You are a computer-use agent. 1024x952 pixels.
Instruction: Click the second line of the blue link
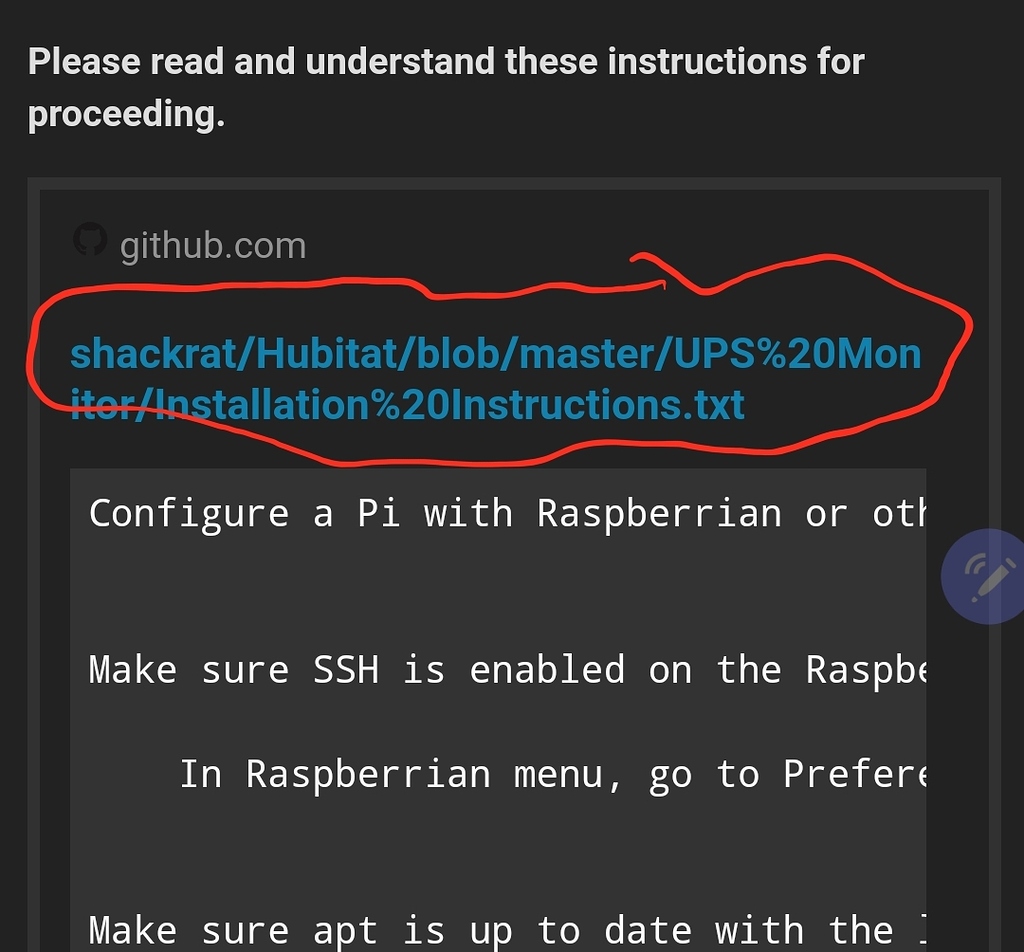406,404
